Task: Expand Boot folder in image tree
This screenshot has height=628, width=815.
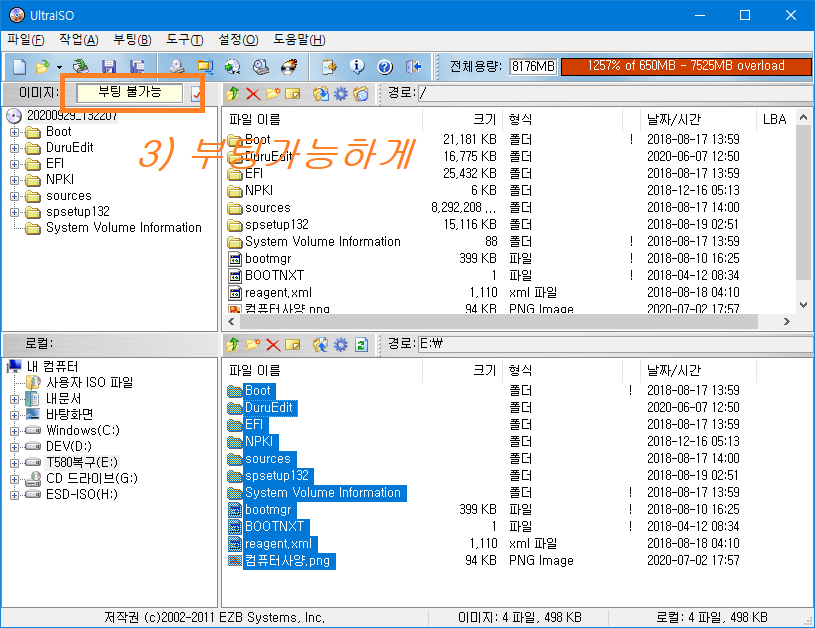Action: point(15,133)
